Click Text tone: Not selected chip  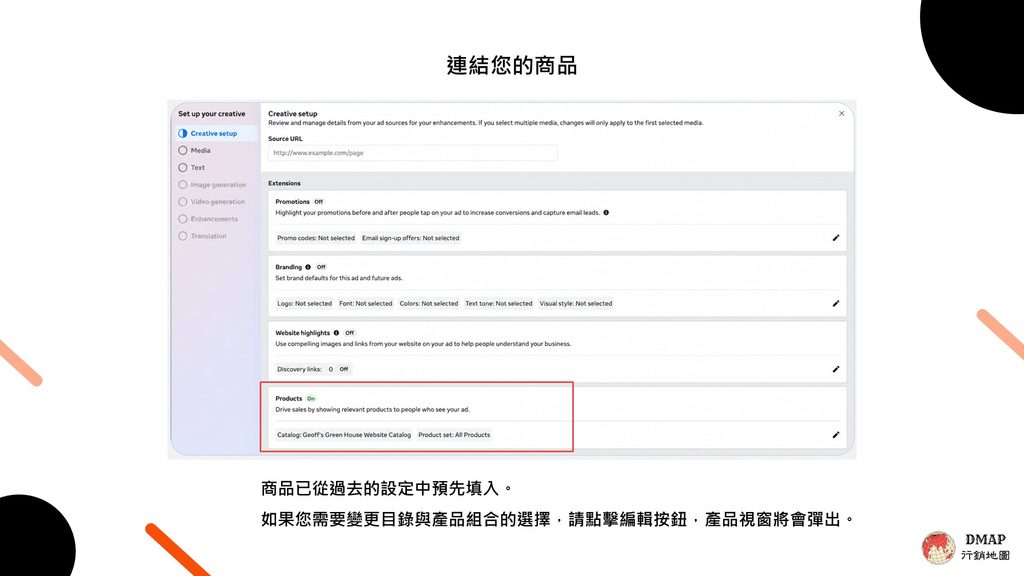(x=498, y=303)
